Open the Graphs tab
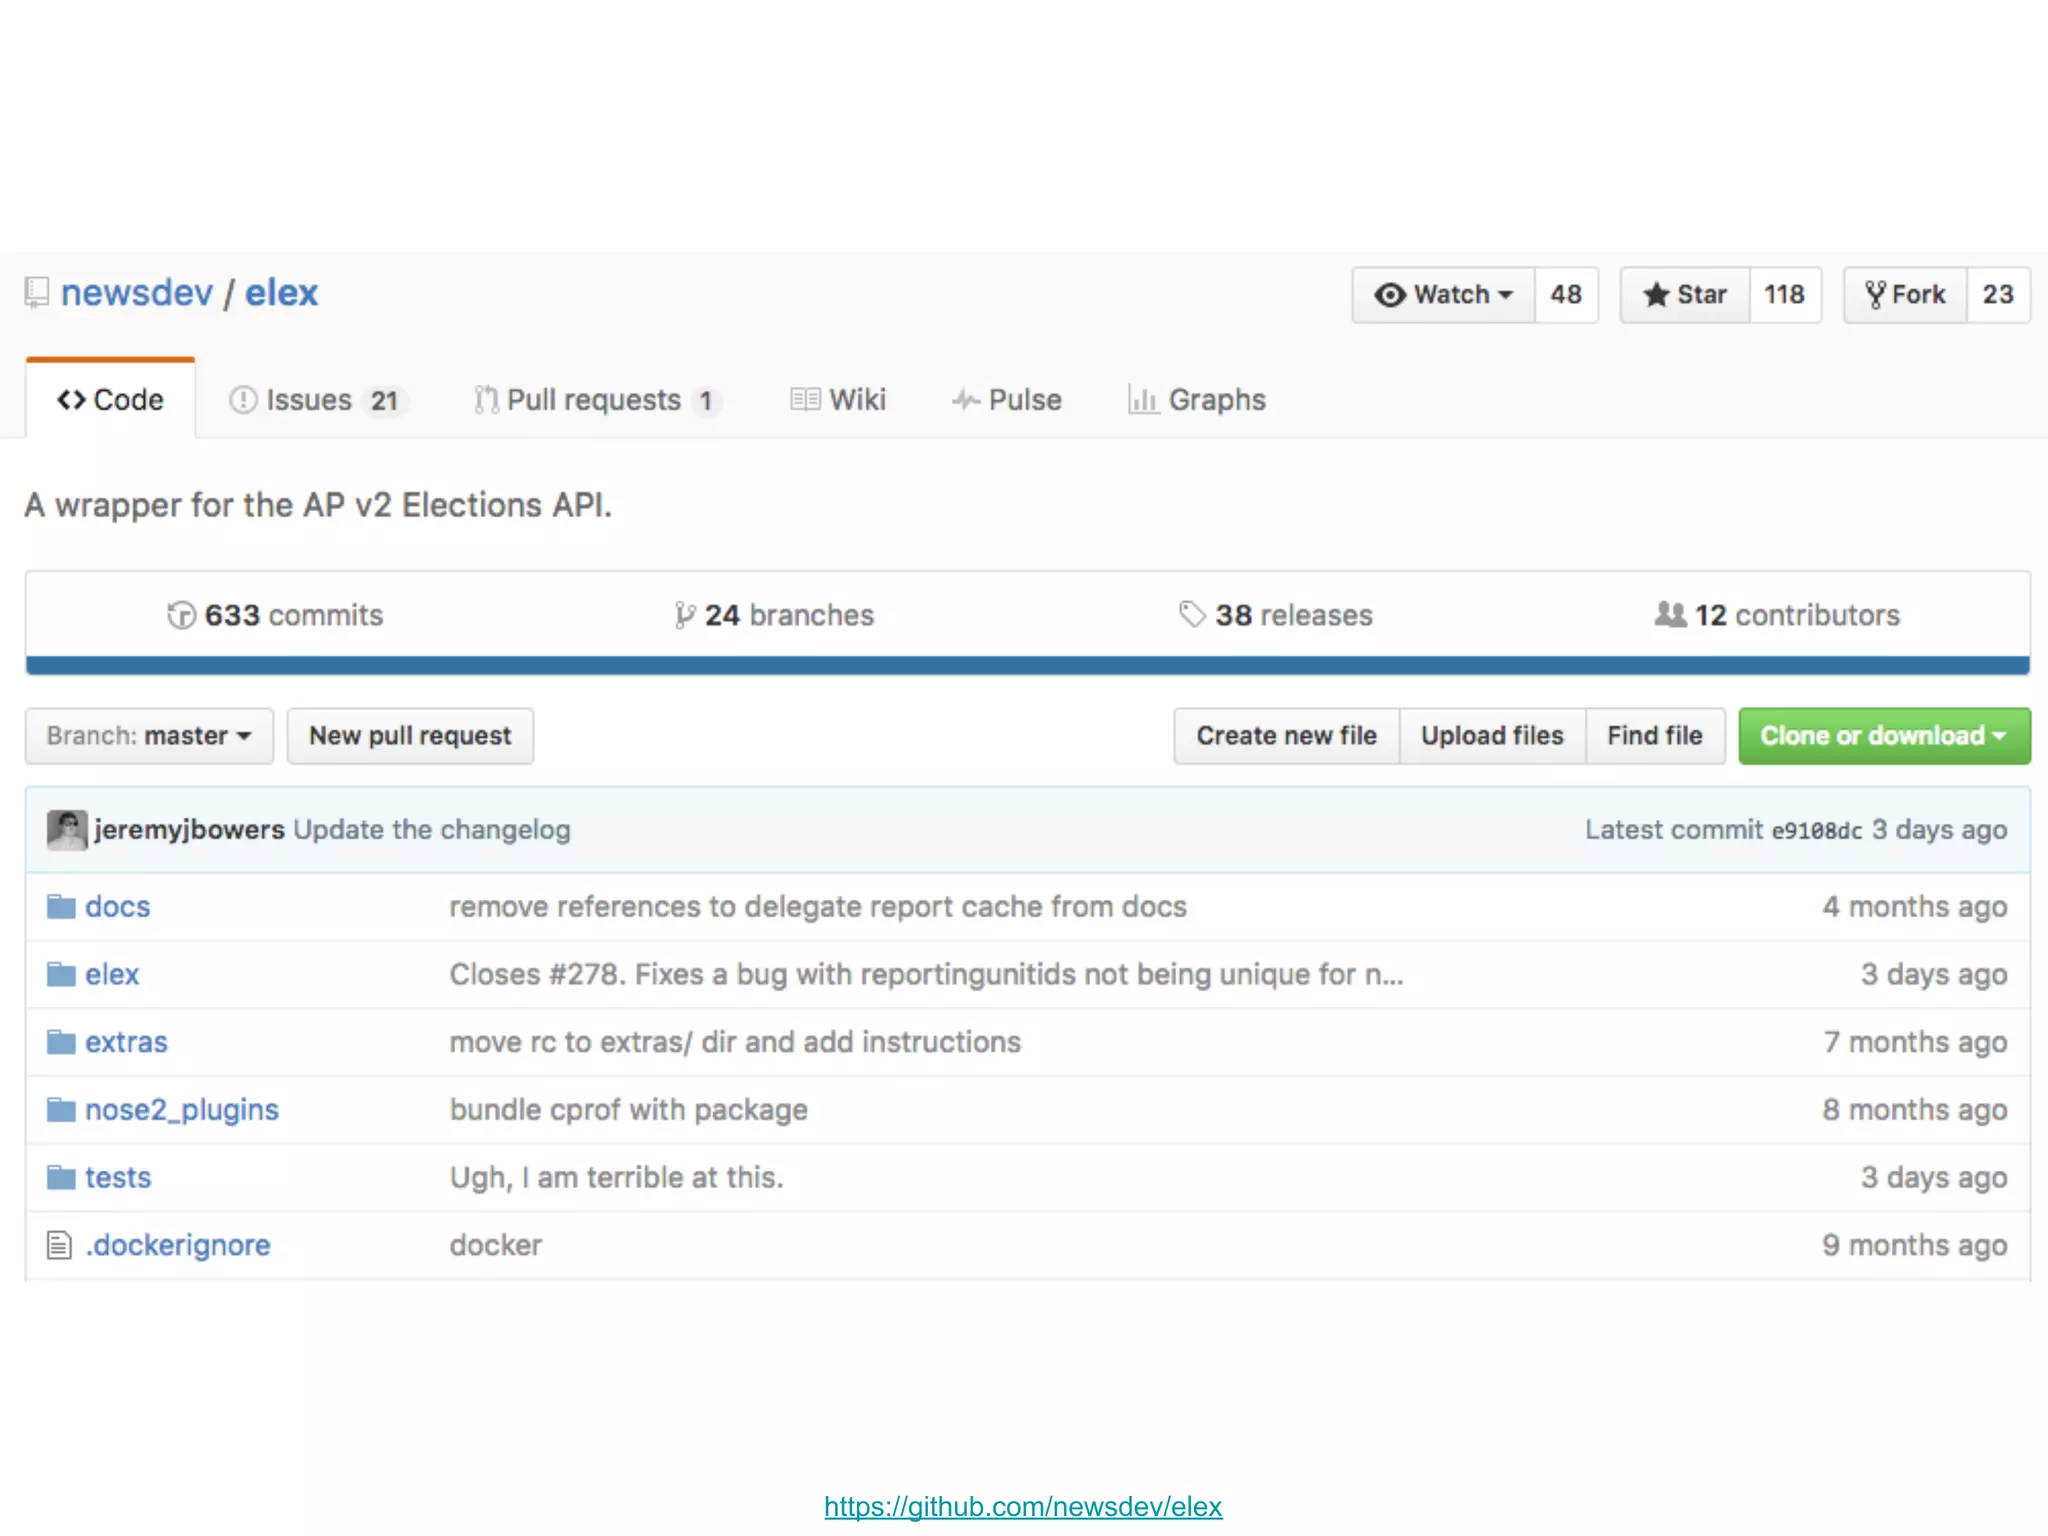Screen dimensions: 2048x1536 1197,400
